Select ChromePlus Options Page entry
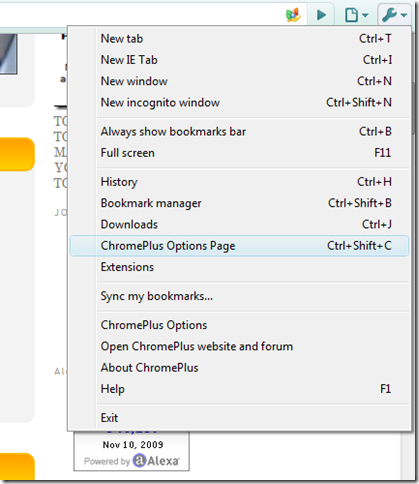The image size is (419, 484). (239, 246)
